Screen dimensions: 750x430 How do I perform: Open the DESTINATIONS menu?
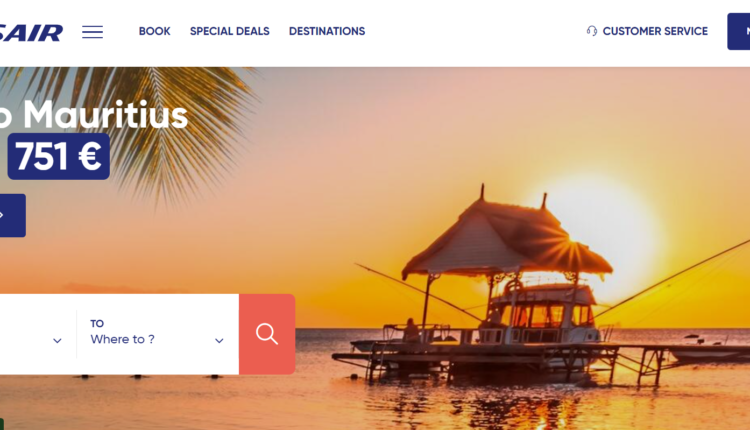coord(327,31)
